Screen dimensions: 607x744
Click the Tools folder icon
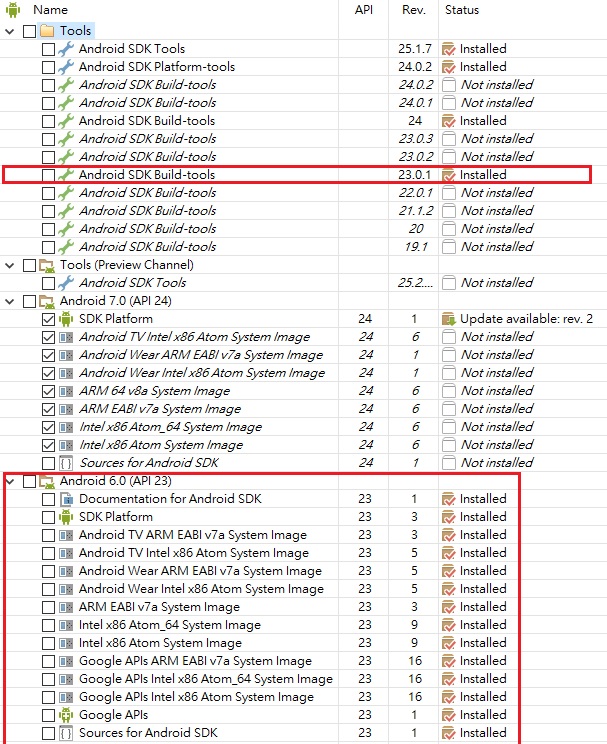47,31
